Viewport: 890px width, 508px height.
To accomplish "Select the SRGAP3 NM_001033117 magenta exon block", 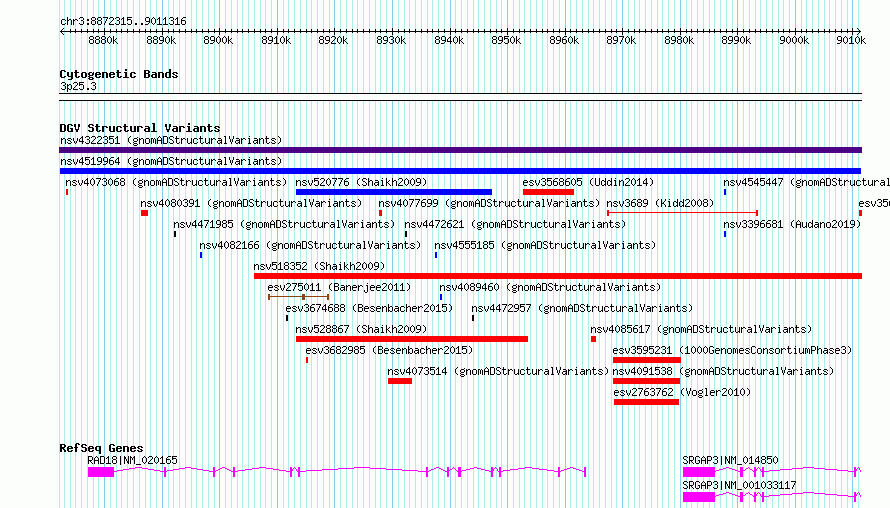I will click(x=698, y=497).
